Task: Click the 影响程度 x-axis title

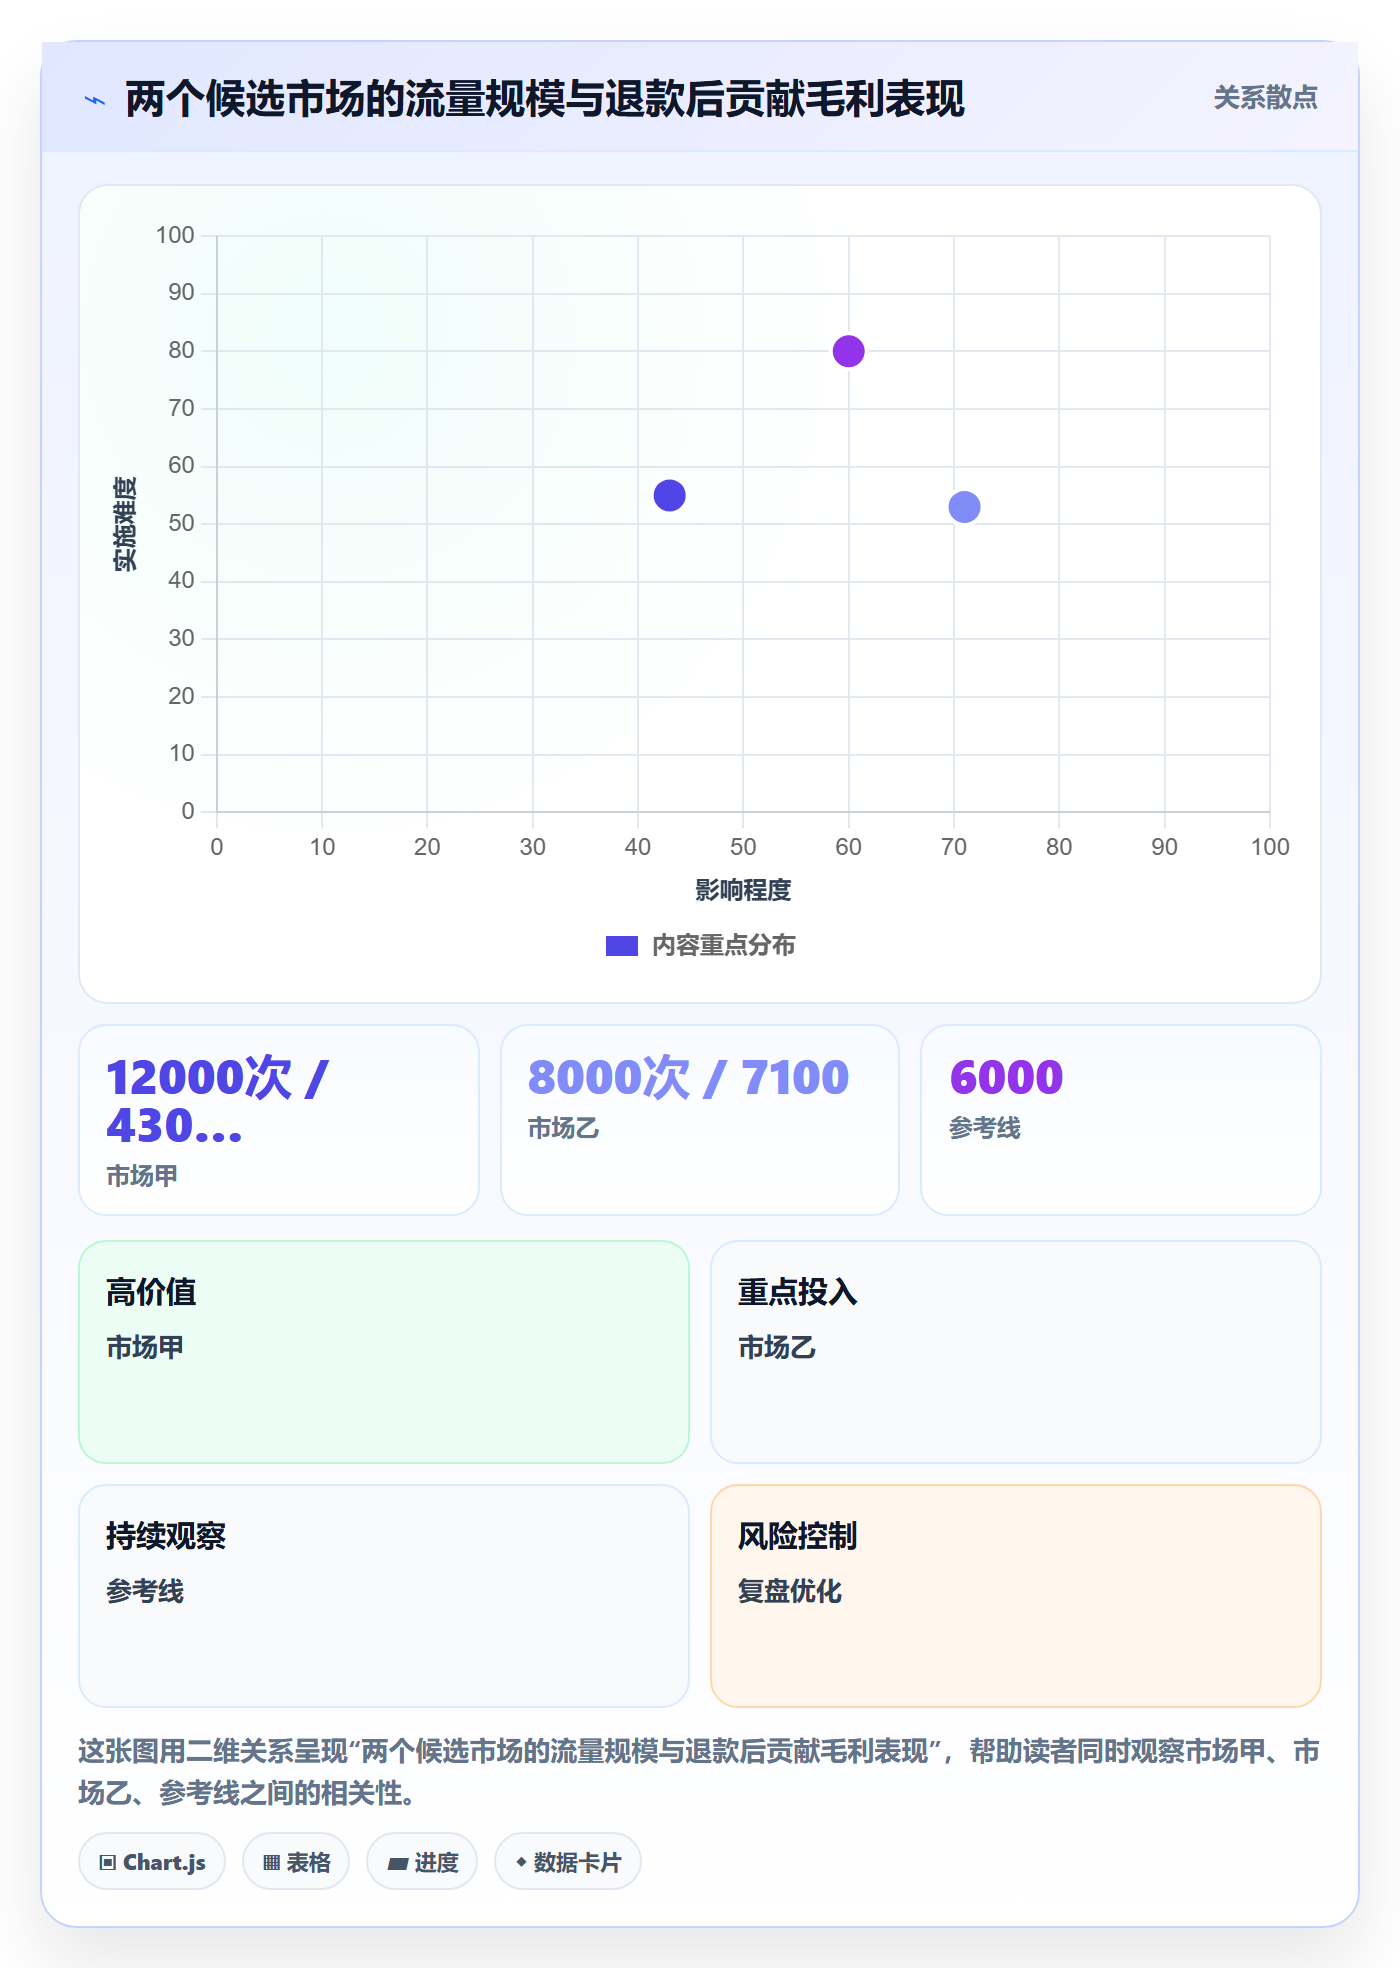Action: (743, 890)
